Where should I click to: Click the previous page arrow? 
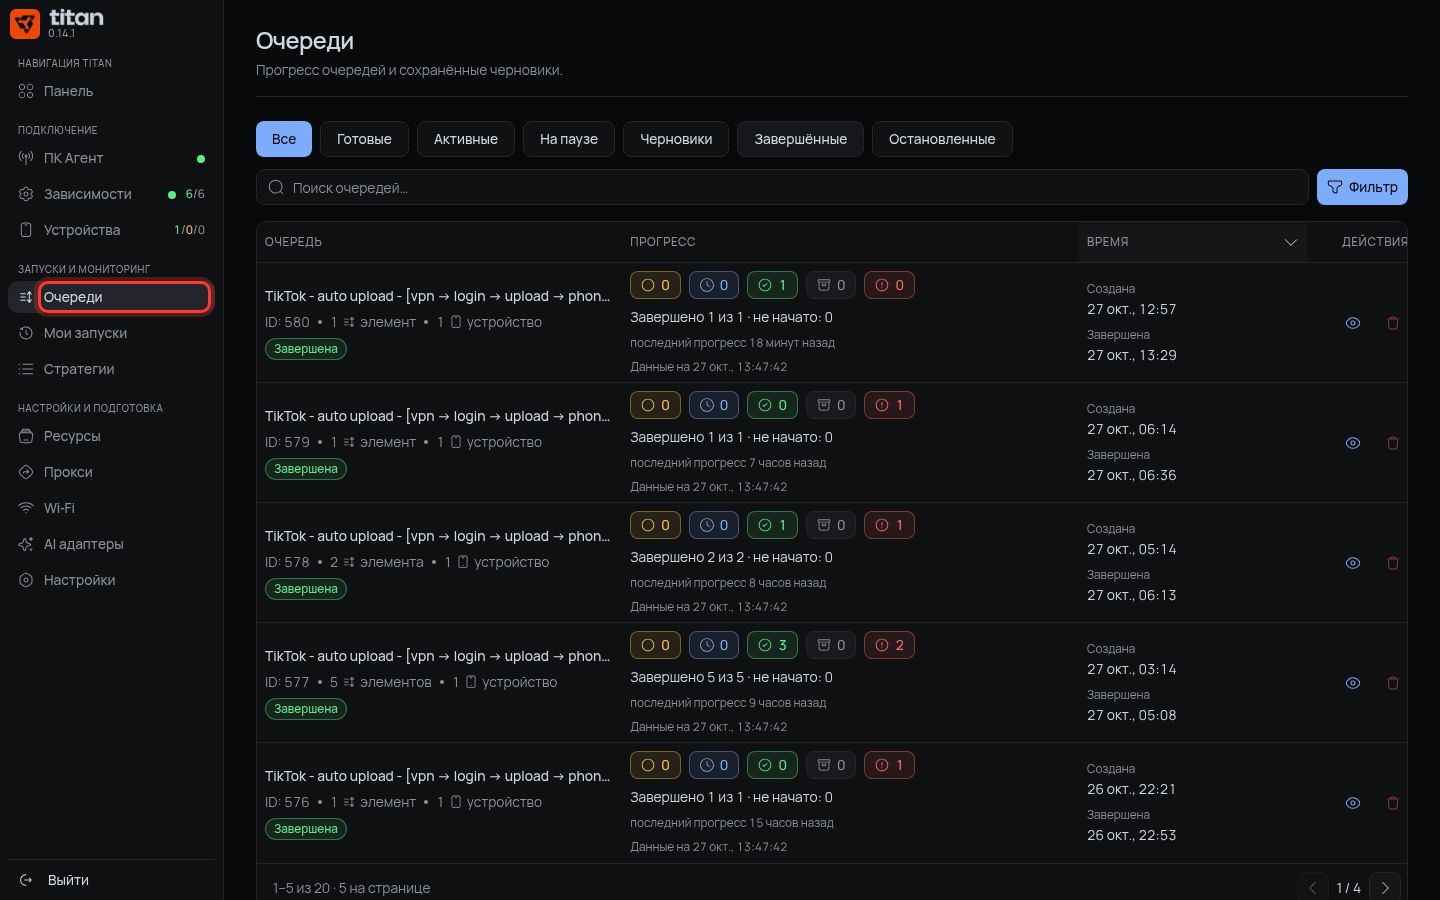[x=1313, y=888]
